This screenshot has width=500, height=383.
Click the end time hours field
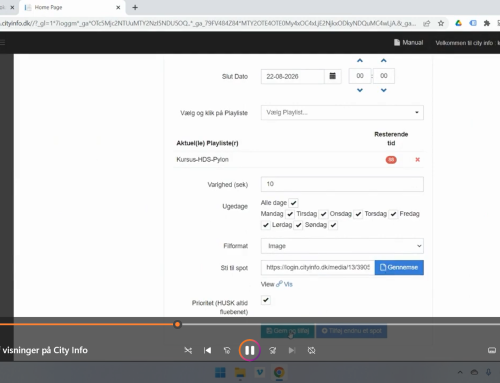360,76
